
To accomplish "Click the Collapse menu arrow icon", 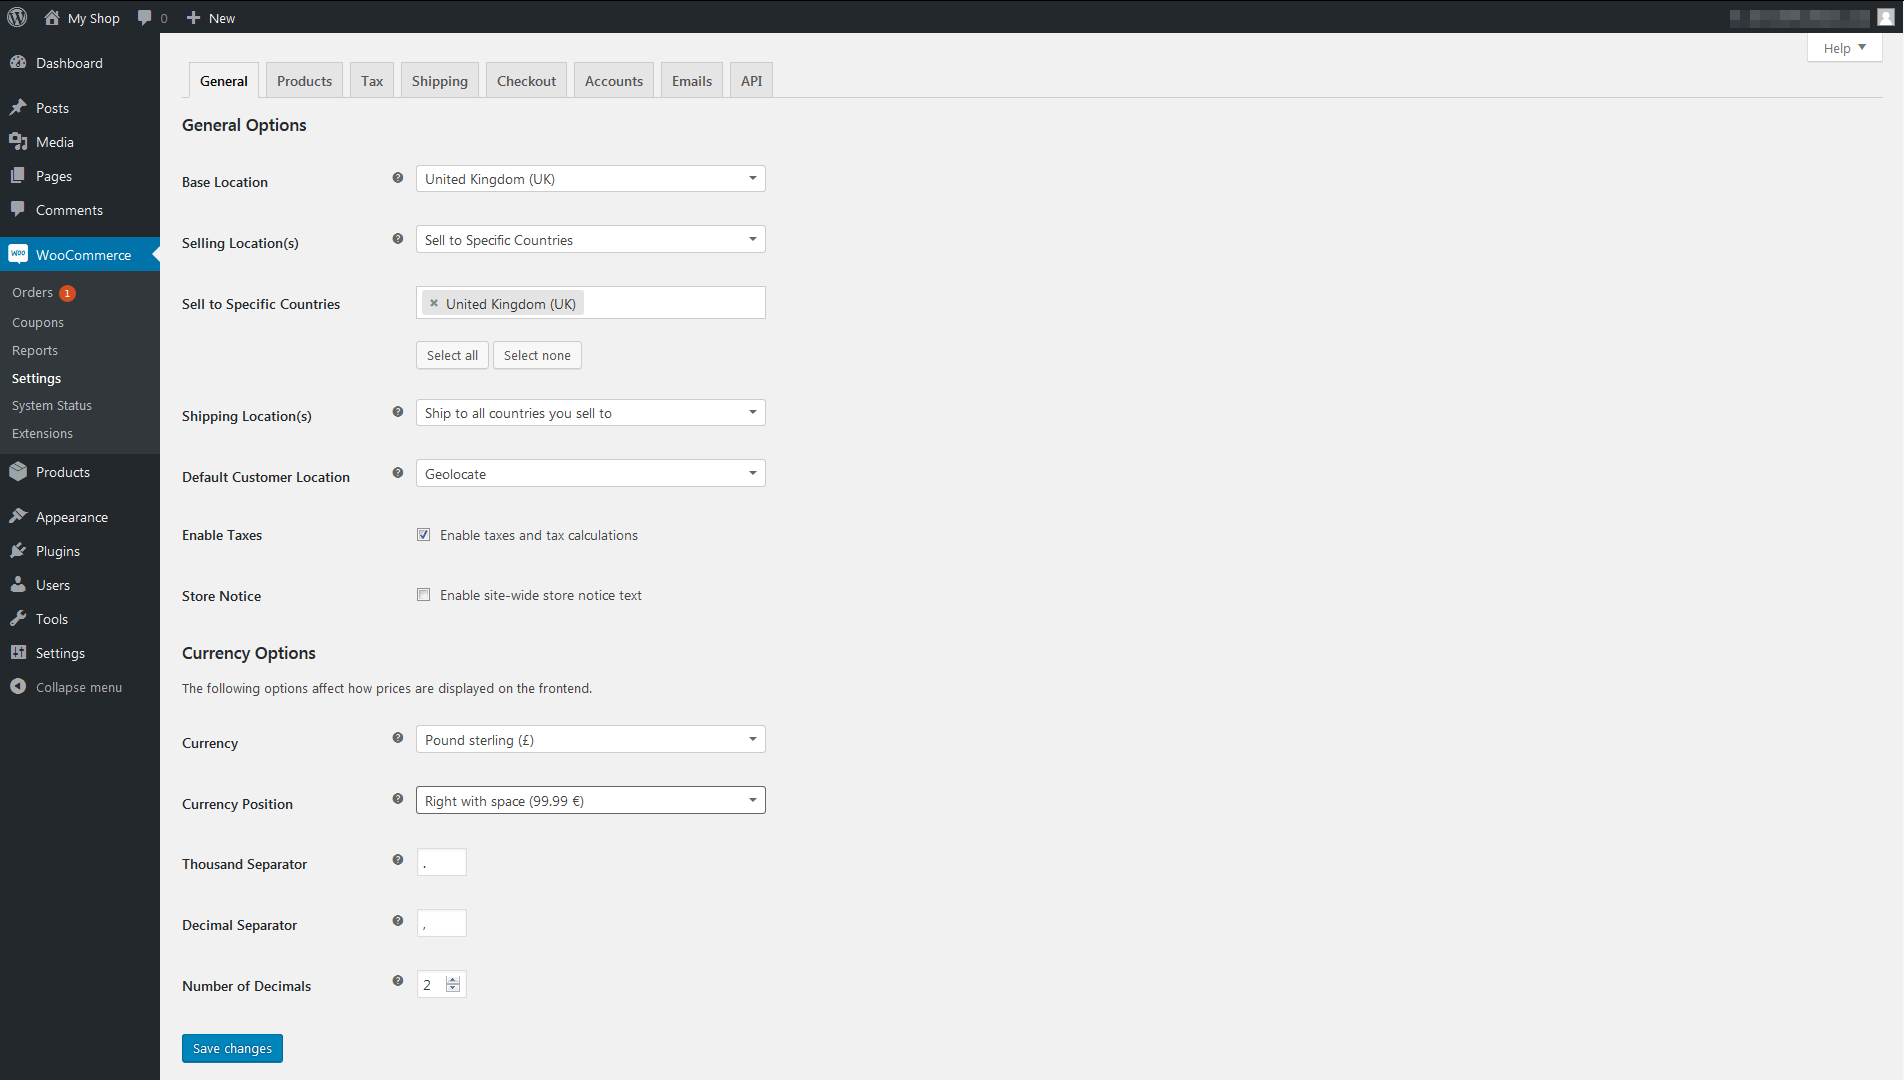I will click(18, 686).
